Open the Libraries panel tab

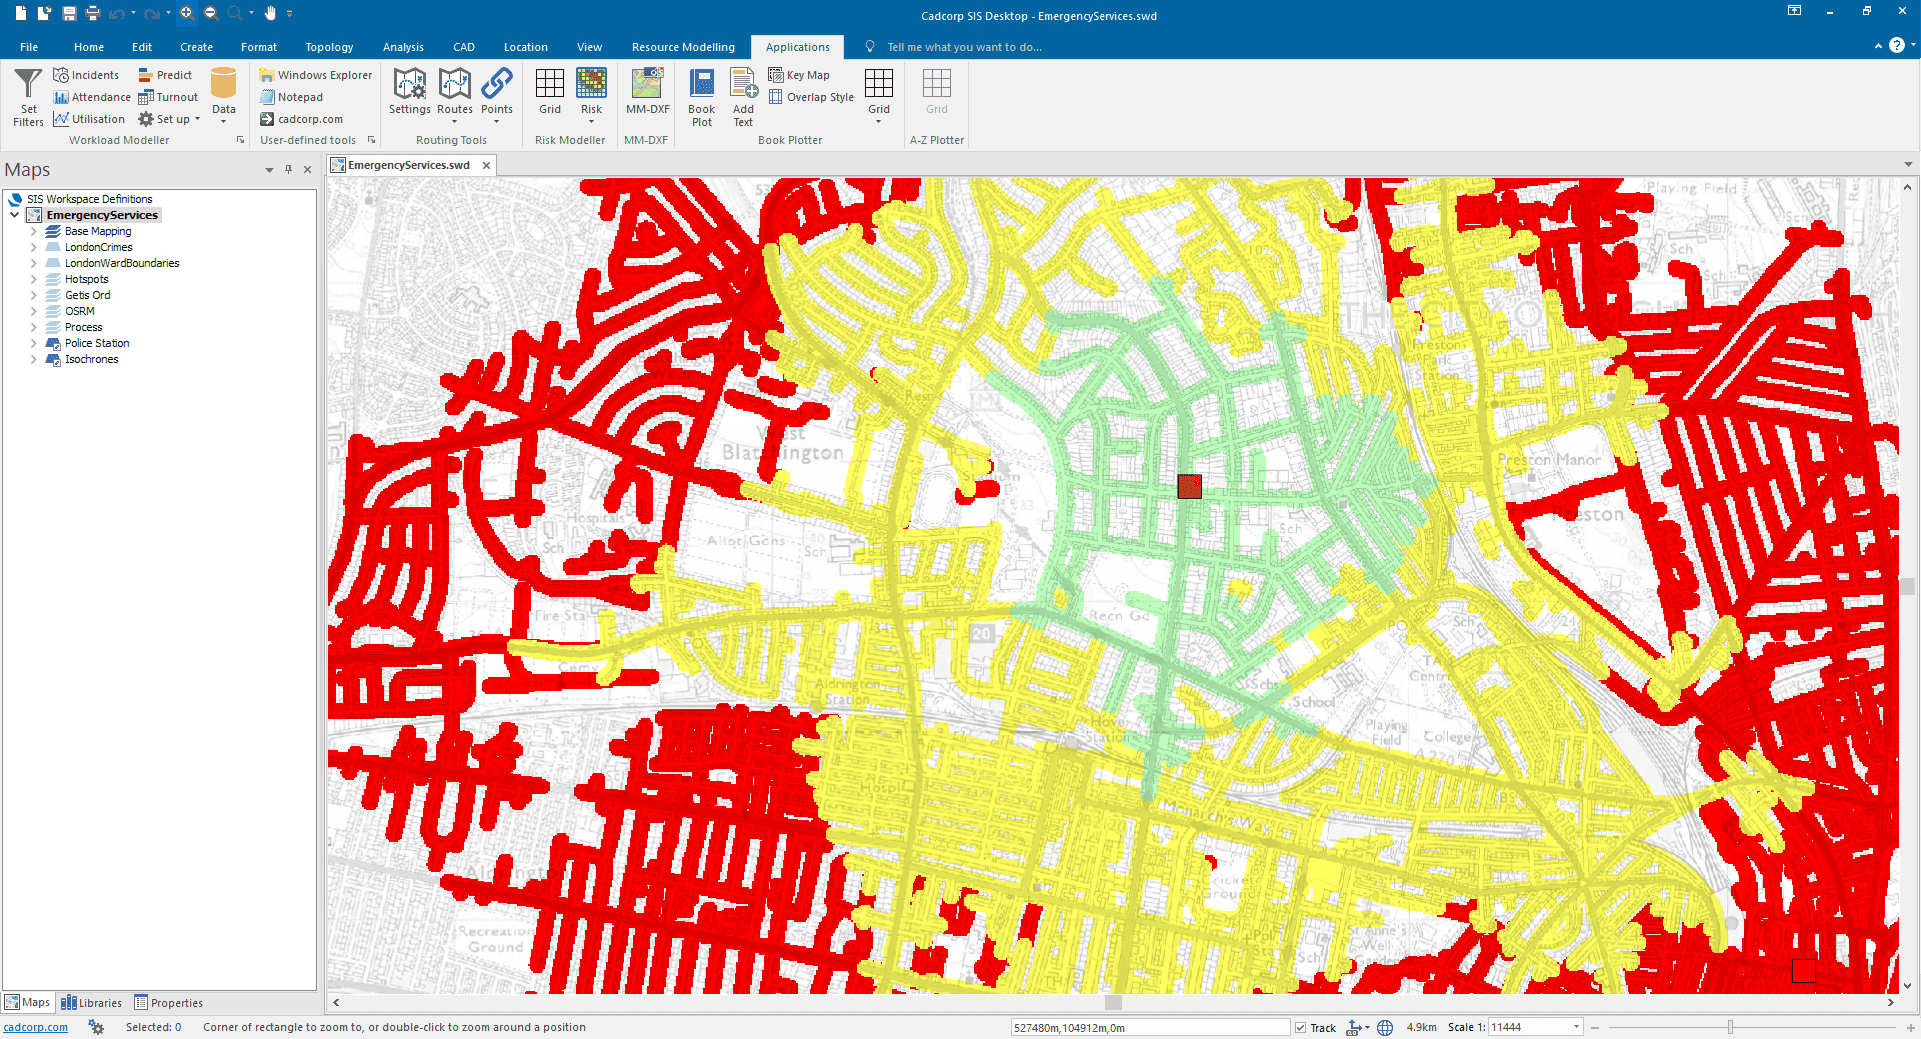point(91,1003)
